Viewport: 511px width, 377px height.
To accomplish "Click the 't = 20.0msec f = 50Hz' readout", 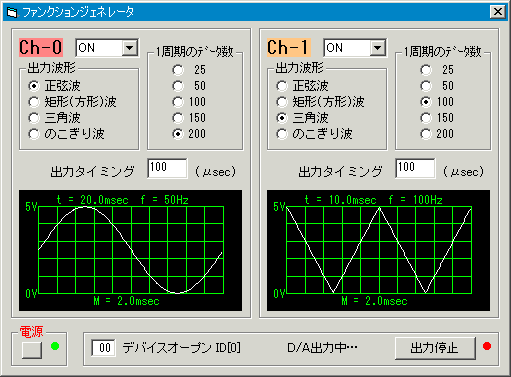I will (122, 200).
